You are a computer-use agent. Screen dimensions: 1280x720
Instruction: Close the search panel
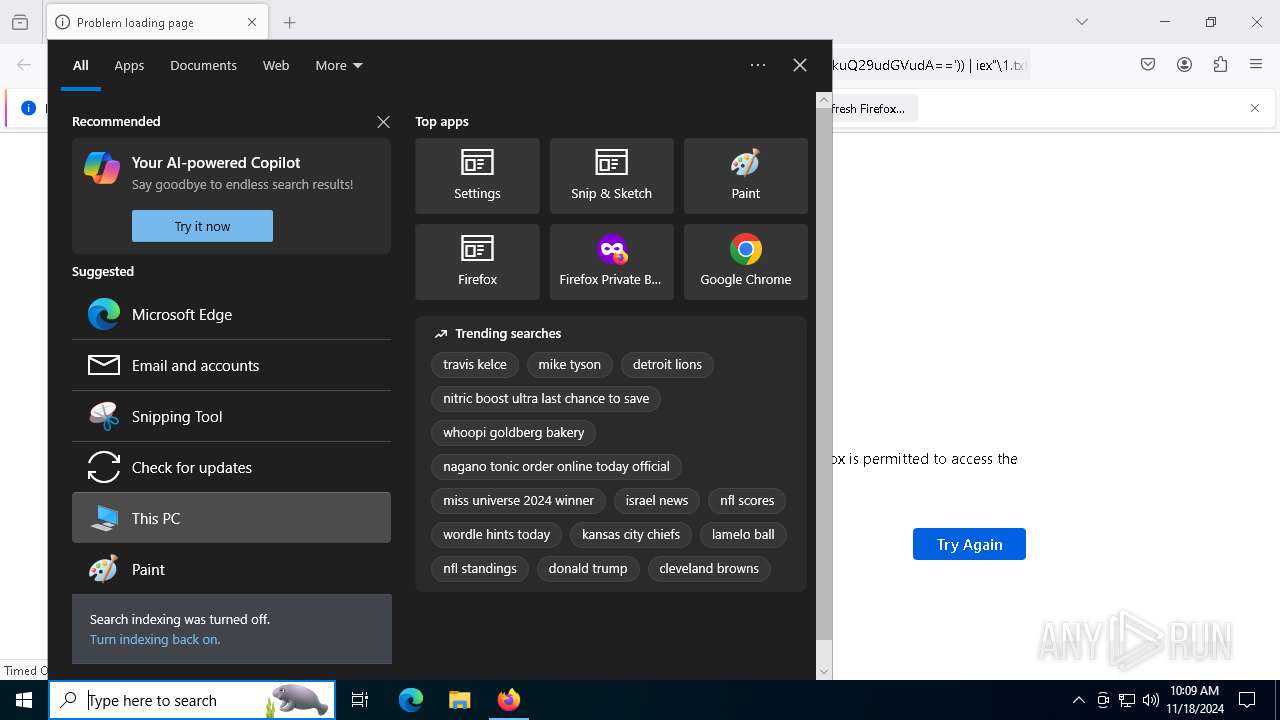click(x=800, y=65)
